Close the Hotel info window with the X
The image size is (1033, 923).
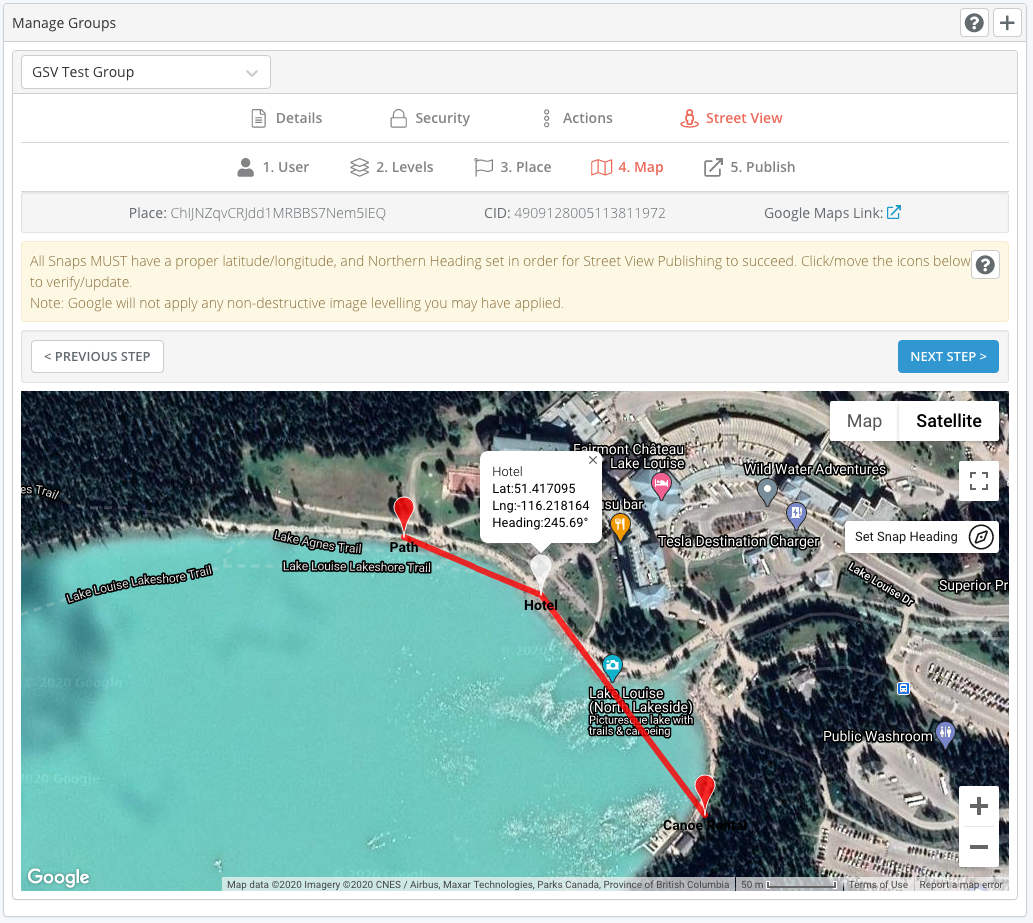592,460
